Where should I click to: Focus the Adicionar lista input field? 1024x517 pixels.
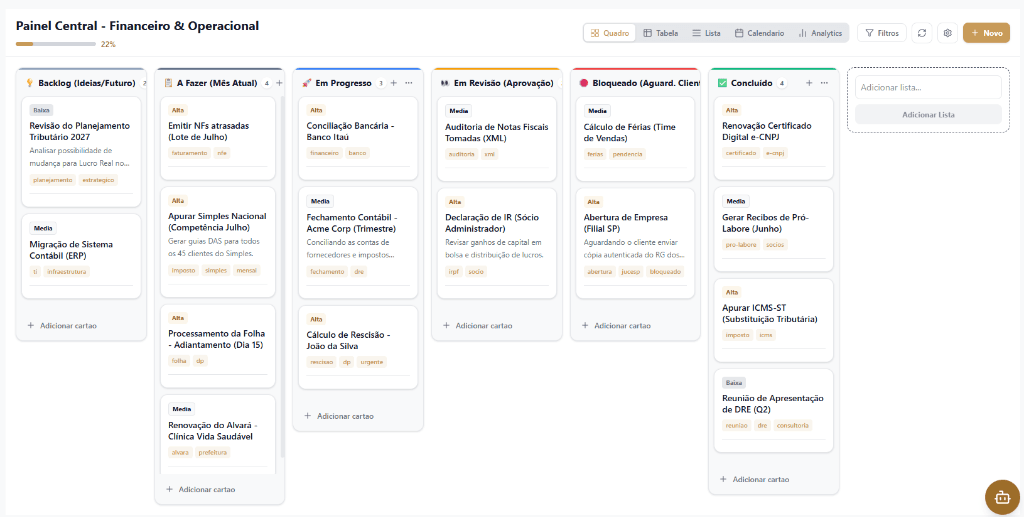tap(928, 87)
